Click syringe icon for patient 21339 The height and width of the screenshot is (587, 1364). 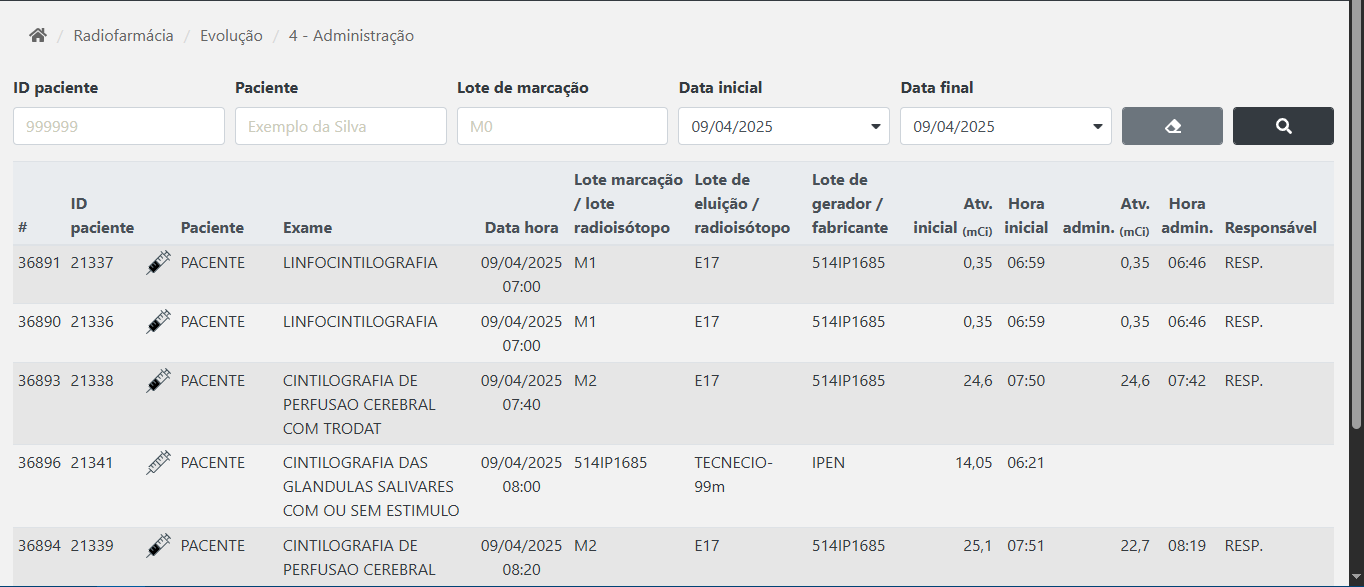click(x=159, y=546)
